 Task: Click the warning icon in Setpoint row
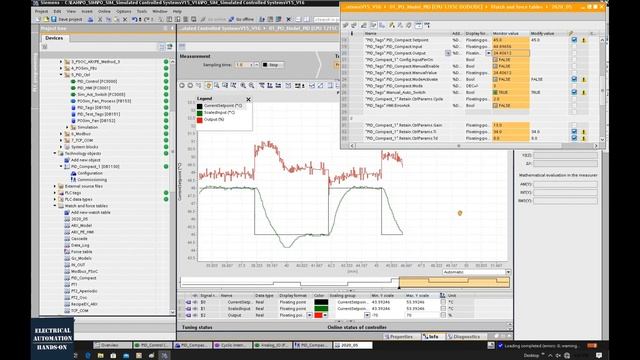point(584,40)
